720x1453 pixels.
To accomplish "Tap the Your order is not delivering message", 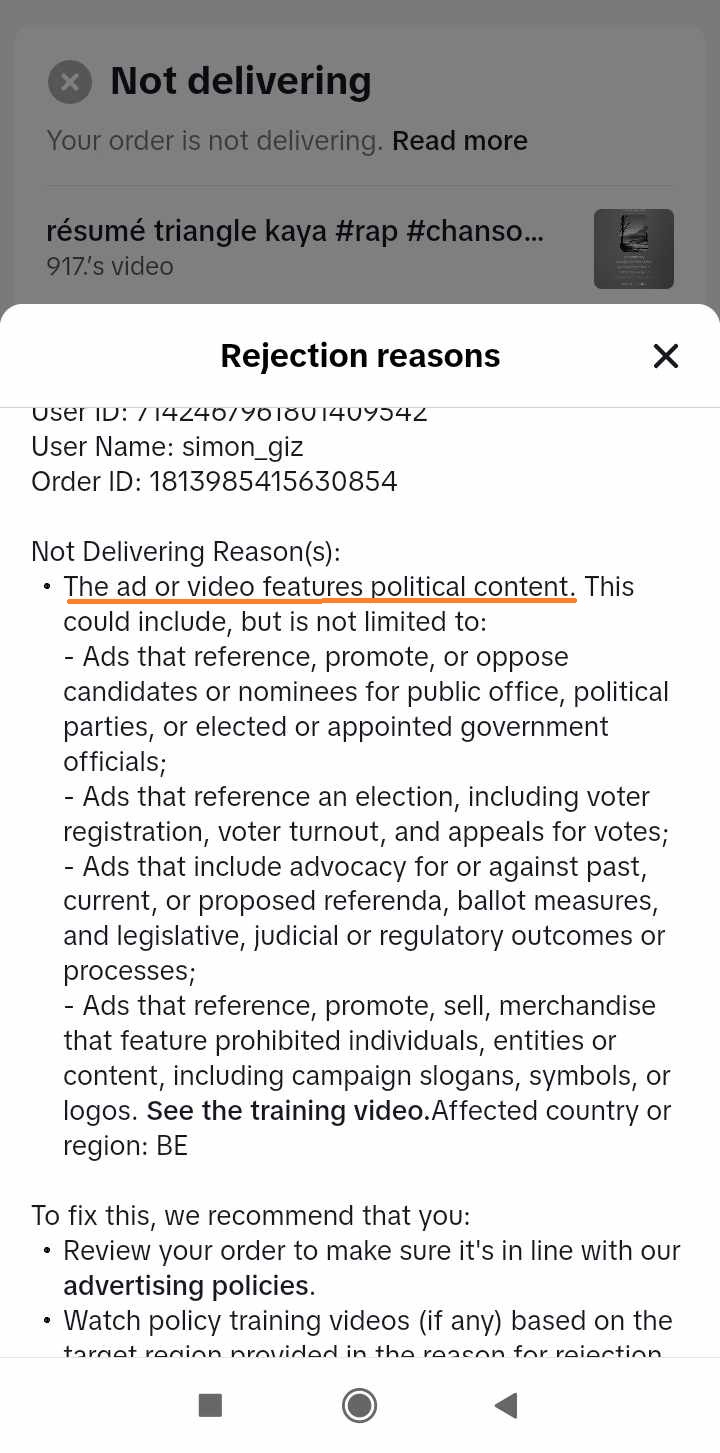I will (214, 141).
